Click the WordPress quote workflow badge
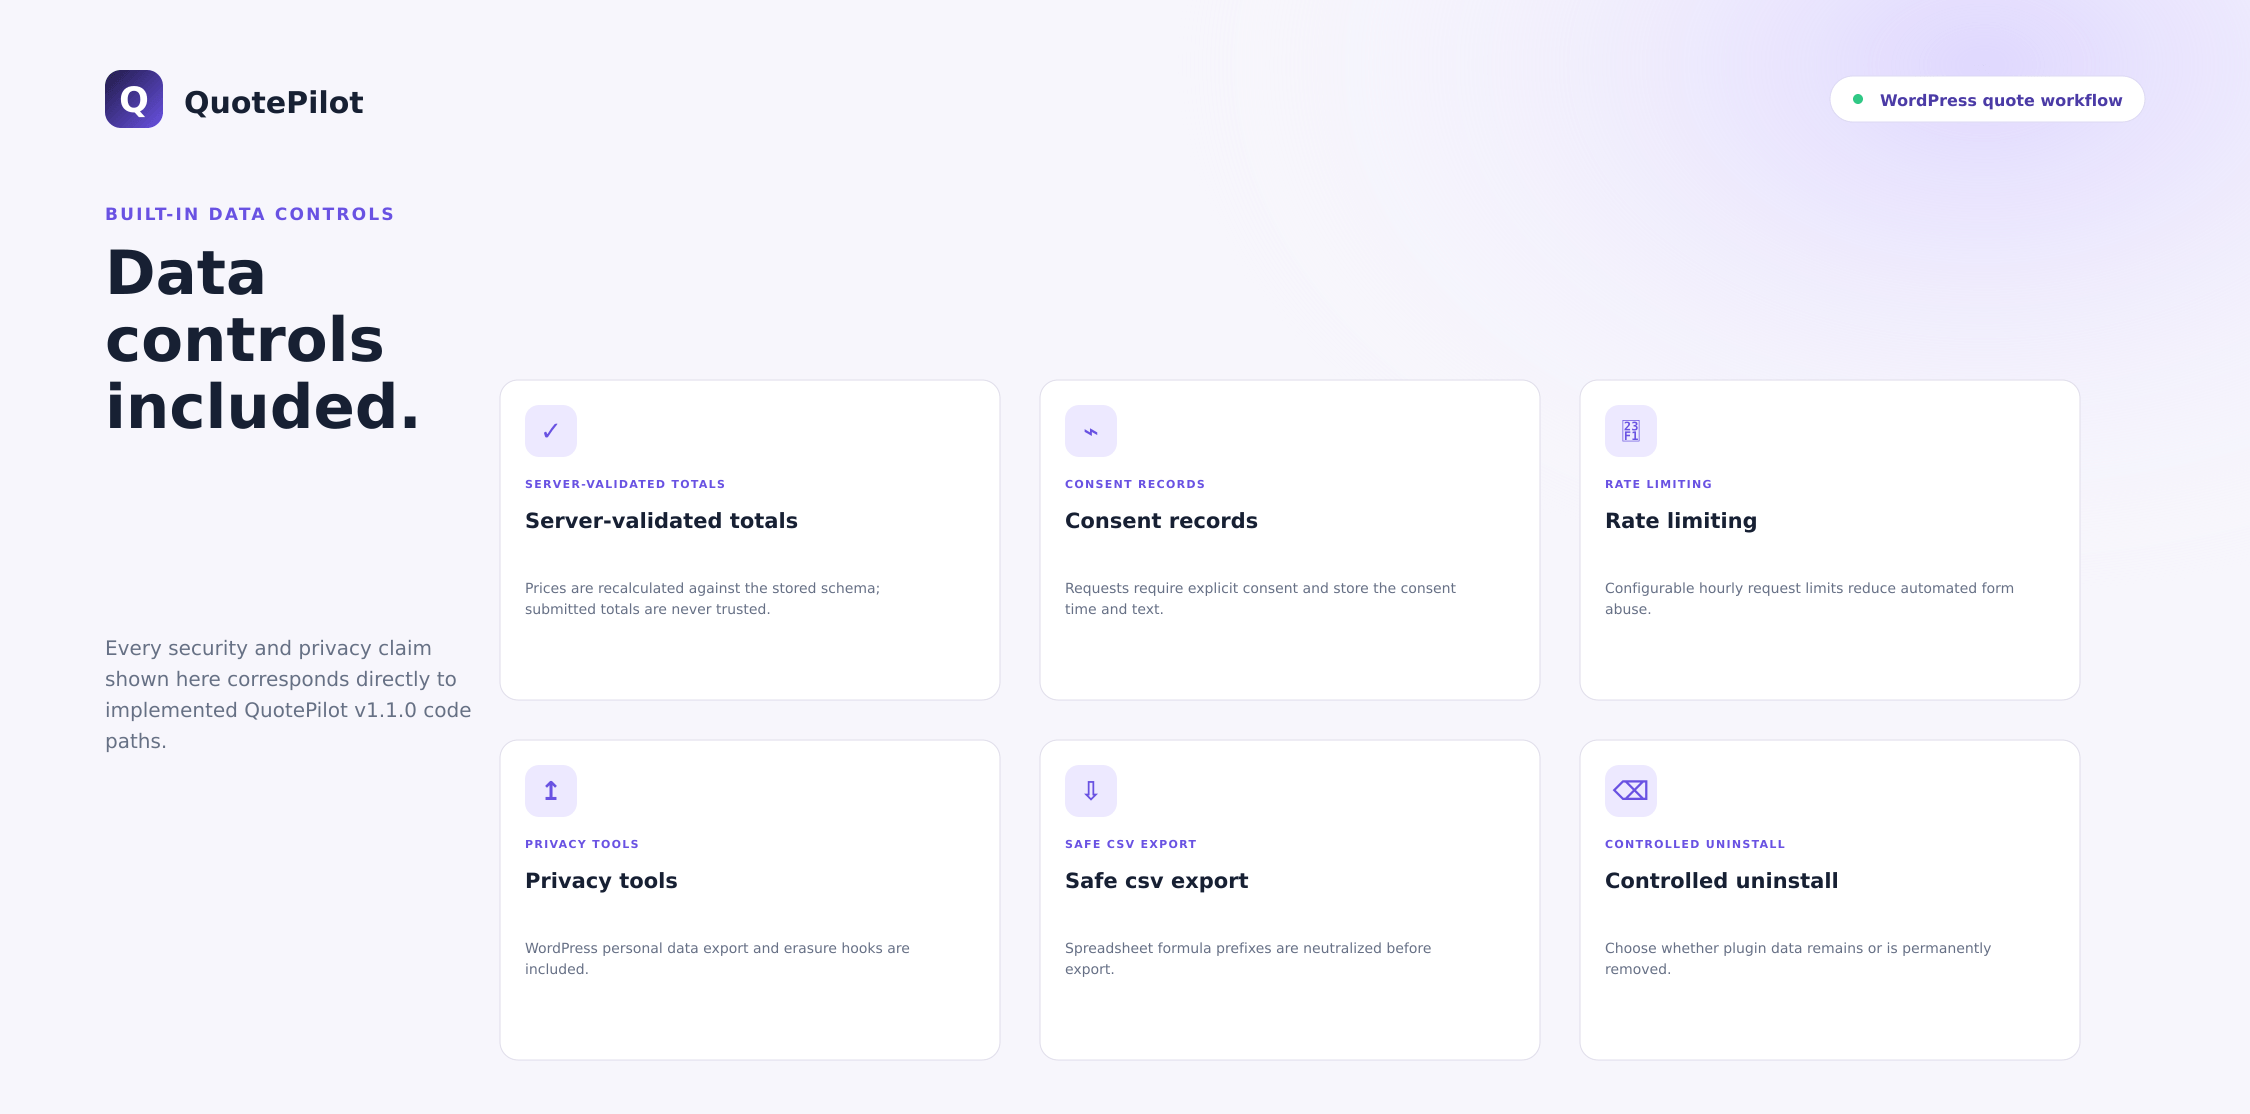The height and width of the screenshot is (1114, 2250). [1987, 99]
